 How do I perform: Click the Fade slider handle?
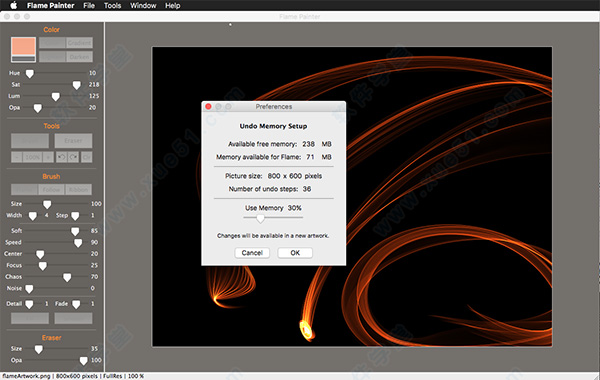click(x=76, y=304)
